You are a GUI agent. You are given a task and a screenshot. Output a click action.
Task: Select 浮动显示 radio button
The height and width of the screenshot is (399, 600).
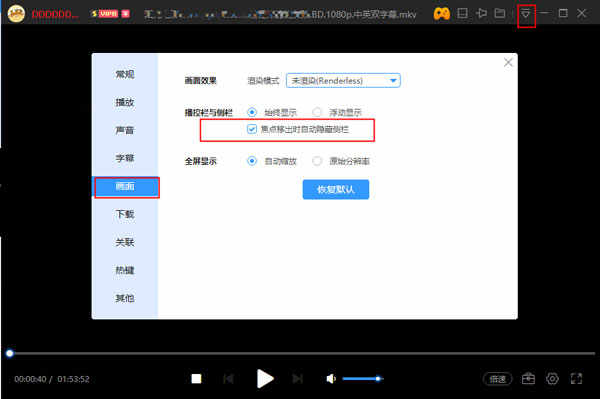pos(317,112)
